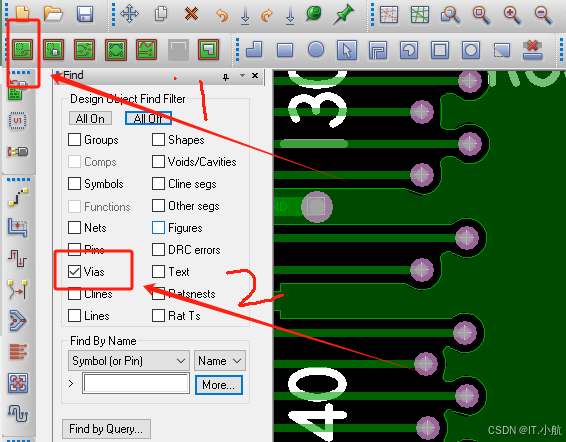Viewport: 566px width, 442px height.
Task: Click the Zoom Out magnifier with minus
Action: [x=543, y=15]
